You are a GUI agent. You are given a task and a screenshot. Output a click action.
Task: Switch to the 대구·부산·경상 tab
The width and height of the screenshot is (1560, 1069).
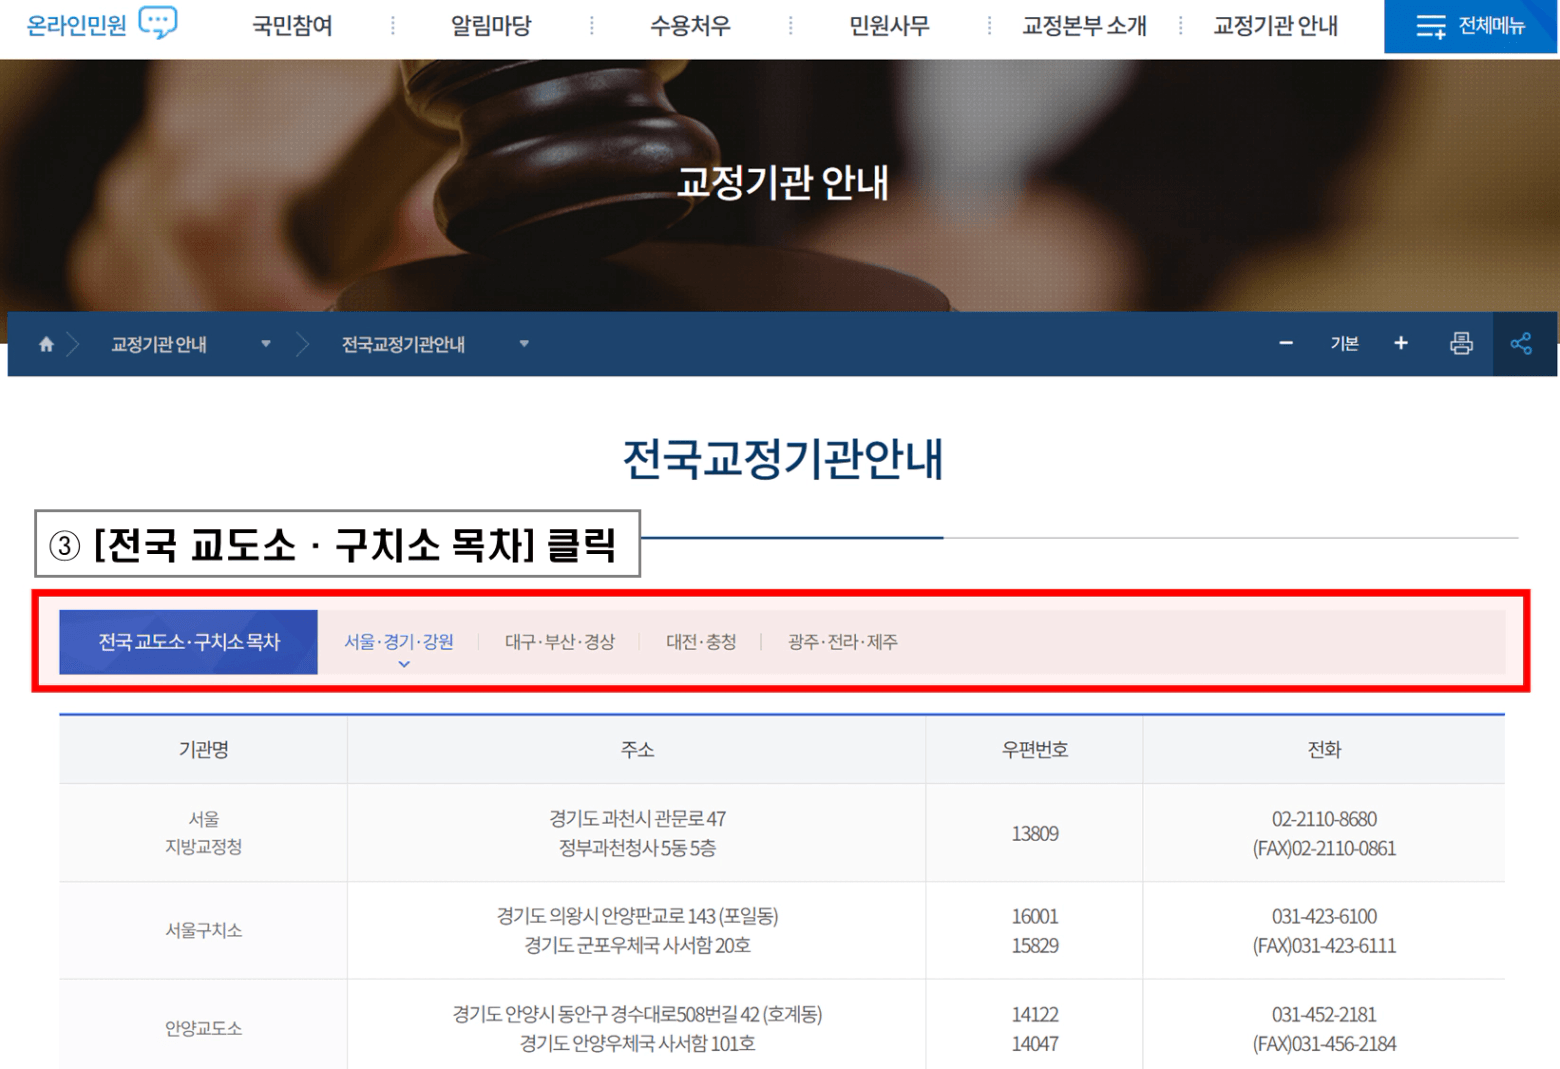(559, 642)
